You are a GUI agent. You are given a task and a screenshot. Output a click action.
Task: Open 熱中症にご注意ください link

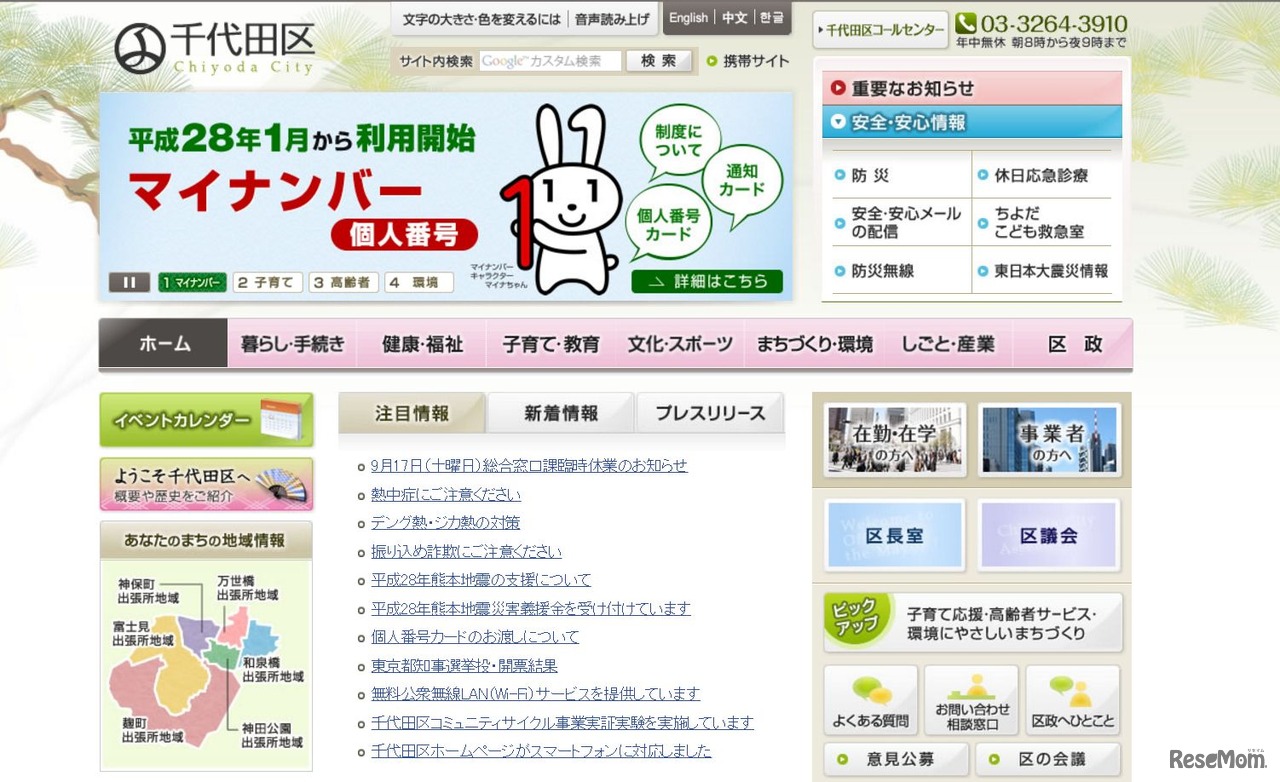coord(446,494)
